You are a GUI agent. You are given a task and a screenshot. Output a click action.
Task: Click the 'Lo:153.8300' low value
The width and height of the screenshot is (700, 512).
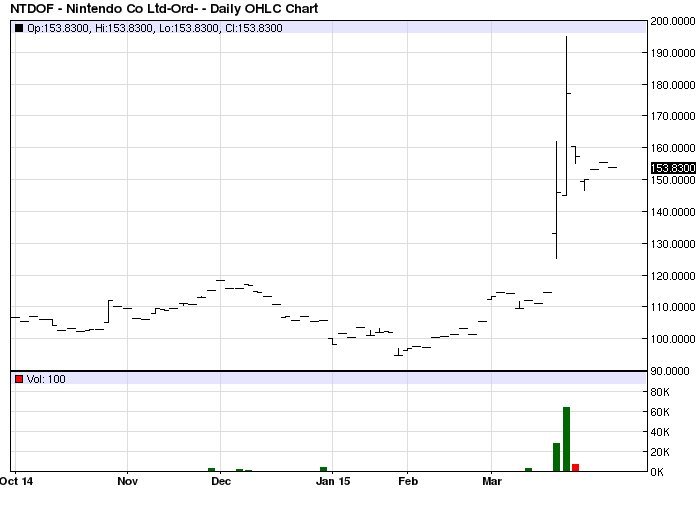click(189, 28)
